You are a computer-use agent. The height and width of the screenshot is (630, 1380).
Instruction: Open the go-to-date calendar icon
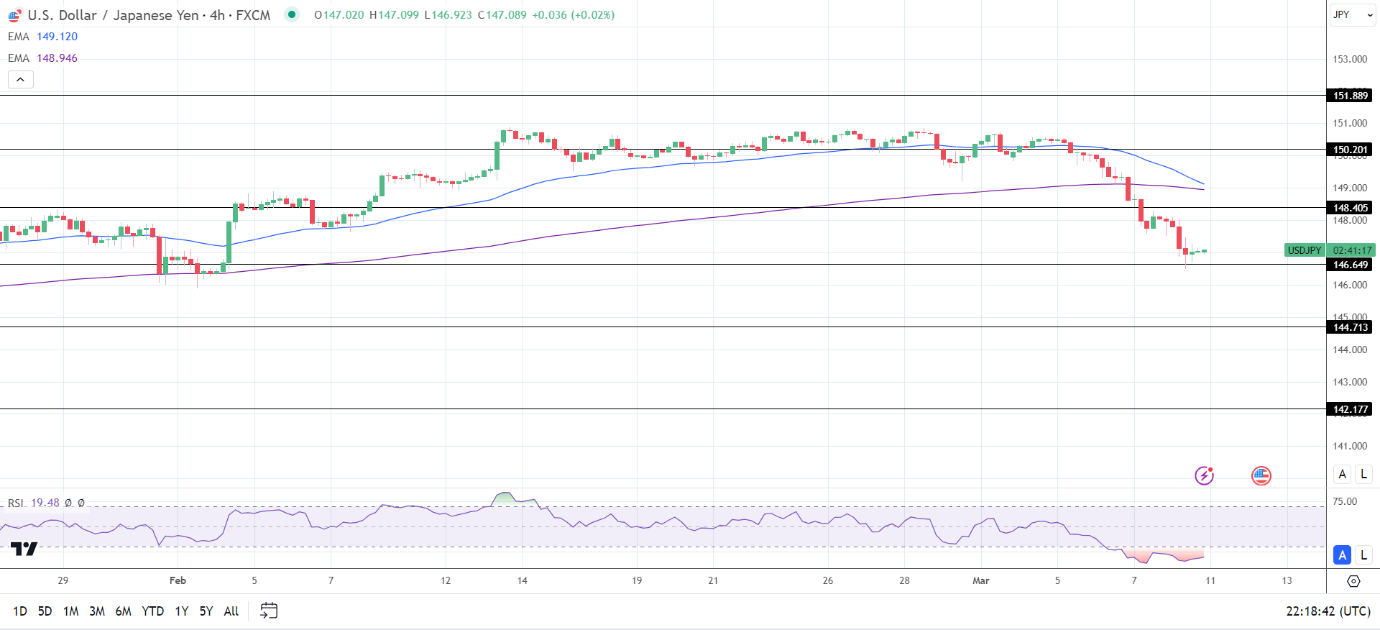pos(267,609)
